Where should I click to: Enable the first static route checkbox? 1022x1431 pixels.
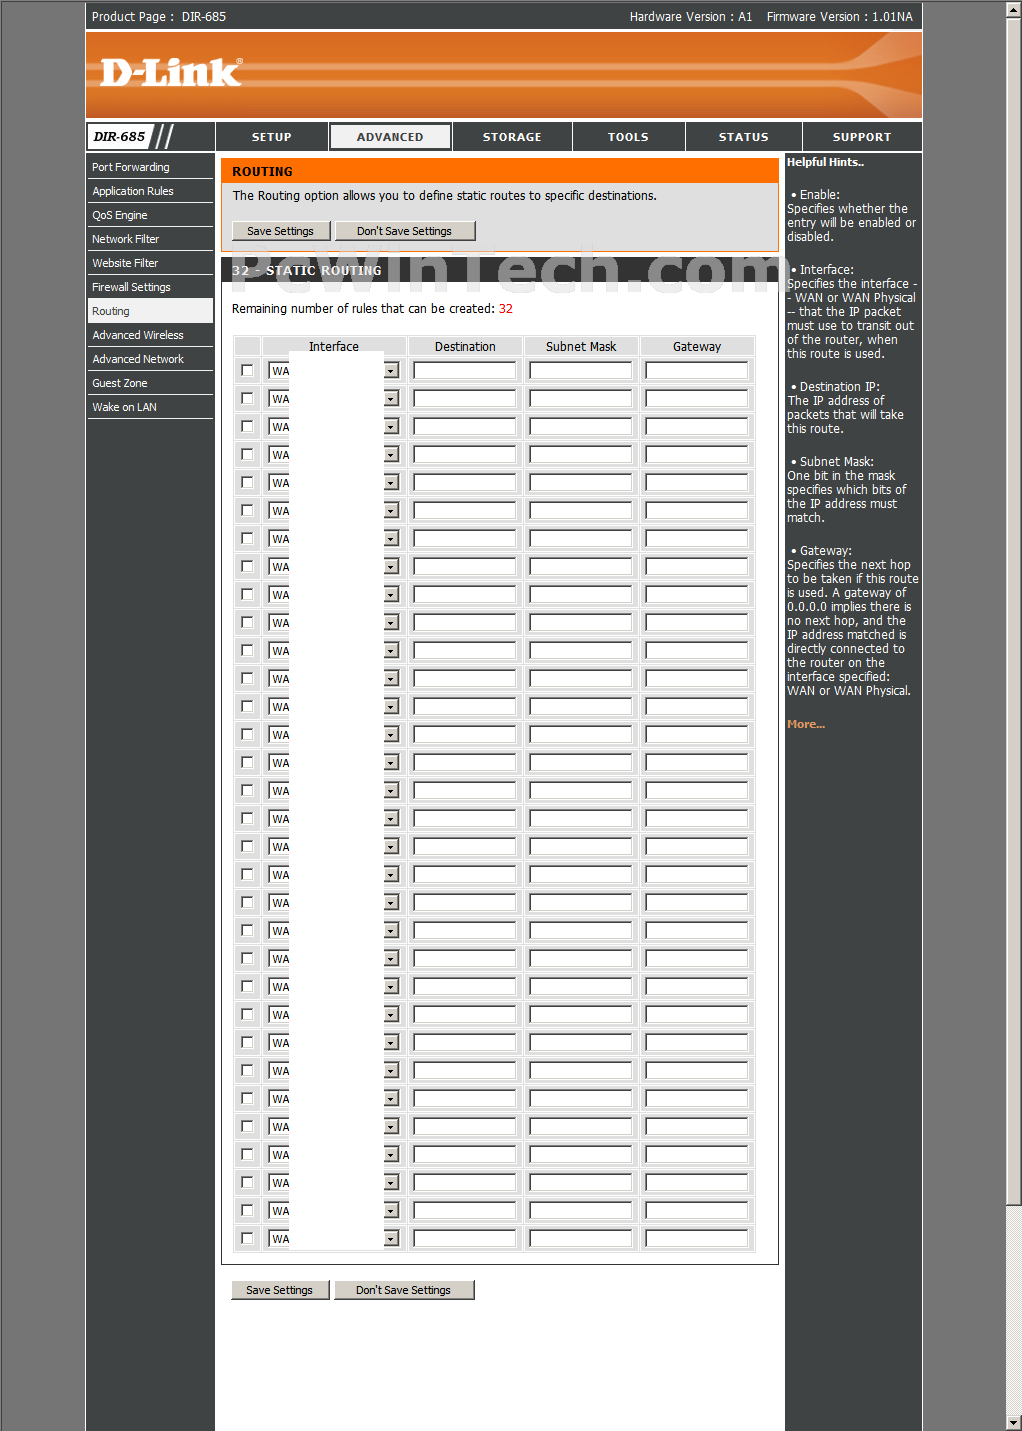tap(247, 370)
